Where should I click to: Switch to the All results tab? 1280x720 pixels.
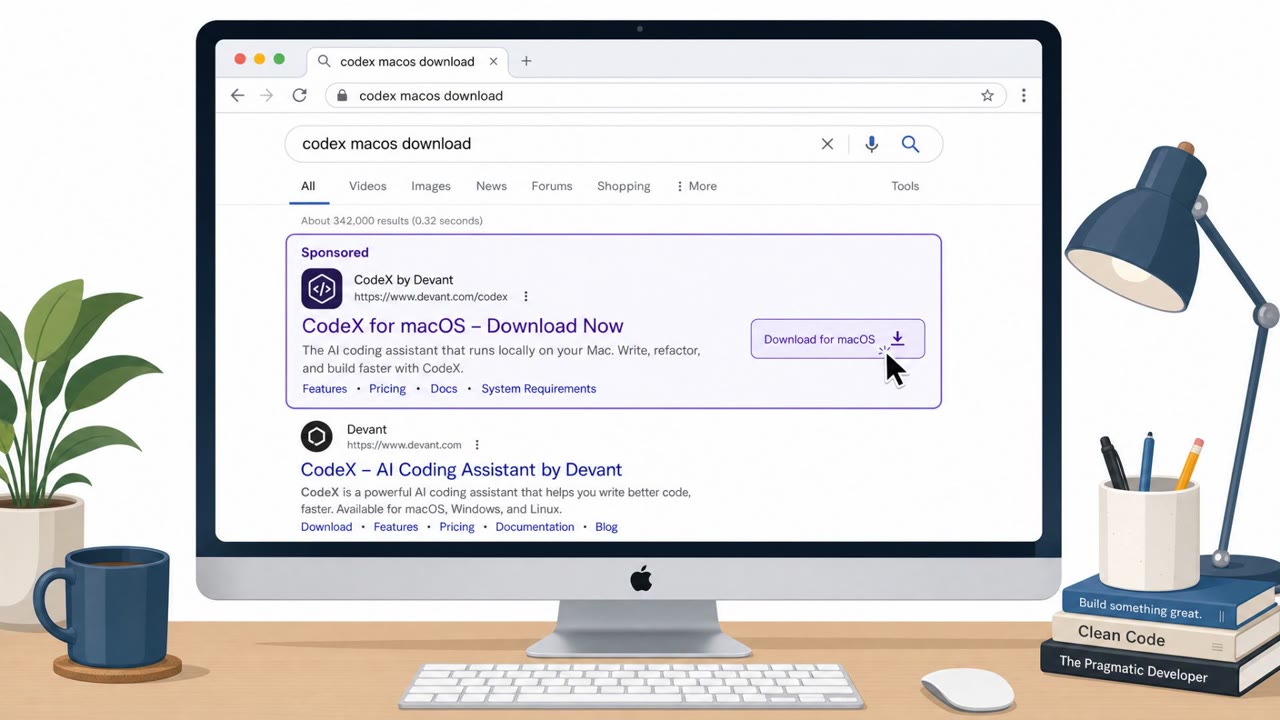pos(308,186)
